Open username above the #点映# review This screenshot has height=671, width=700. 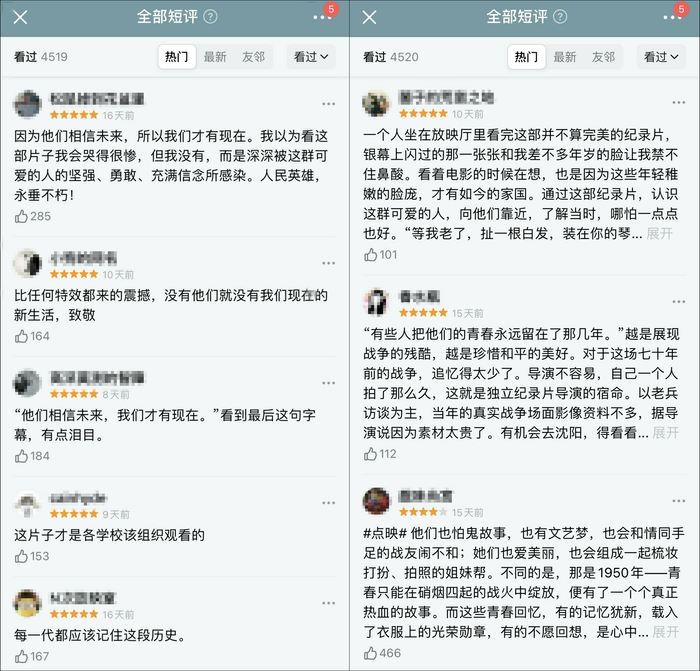click(x=425, y=496)
